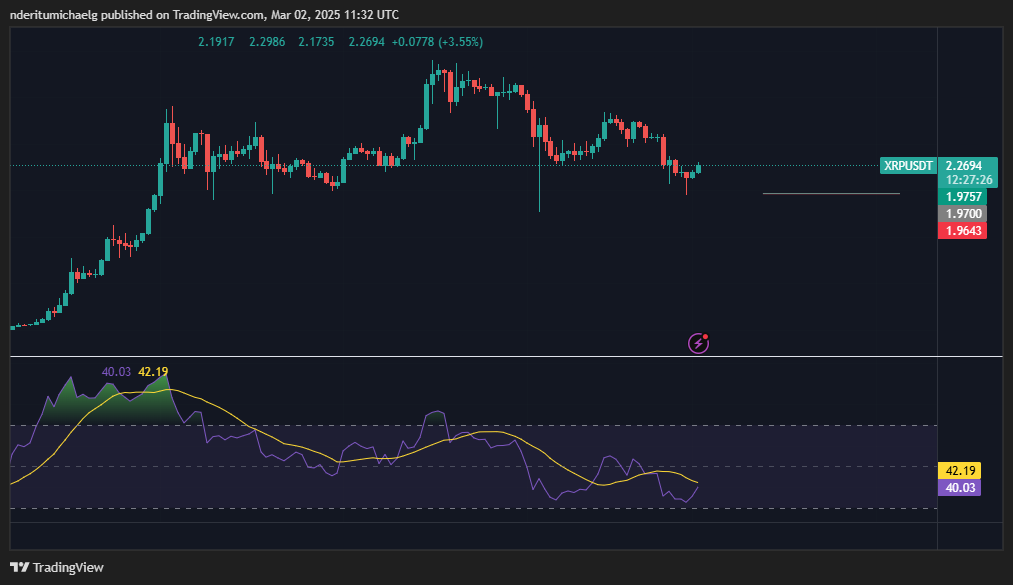Select the red 1.9643 price tag

[x=963, y=231]
